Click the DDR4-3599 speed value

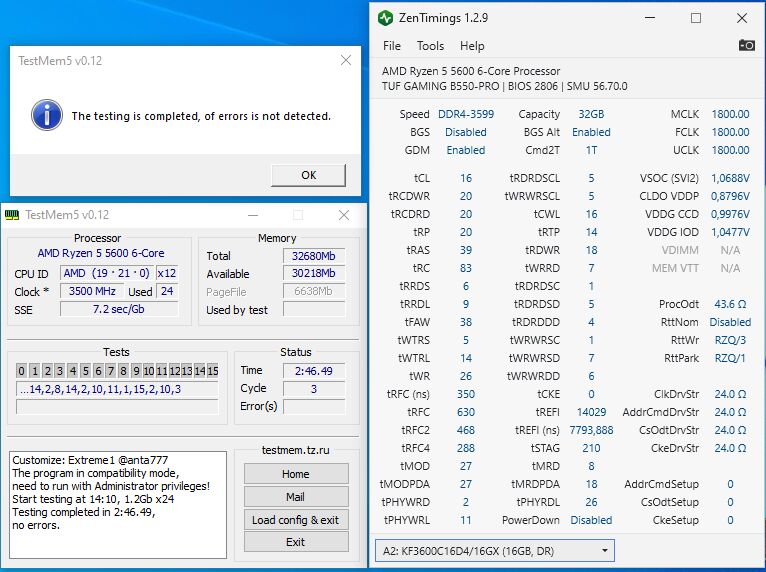[x=466, y=114]
